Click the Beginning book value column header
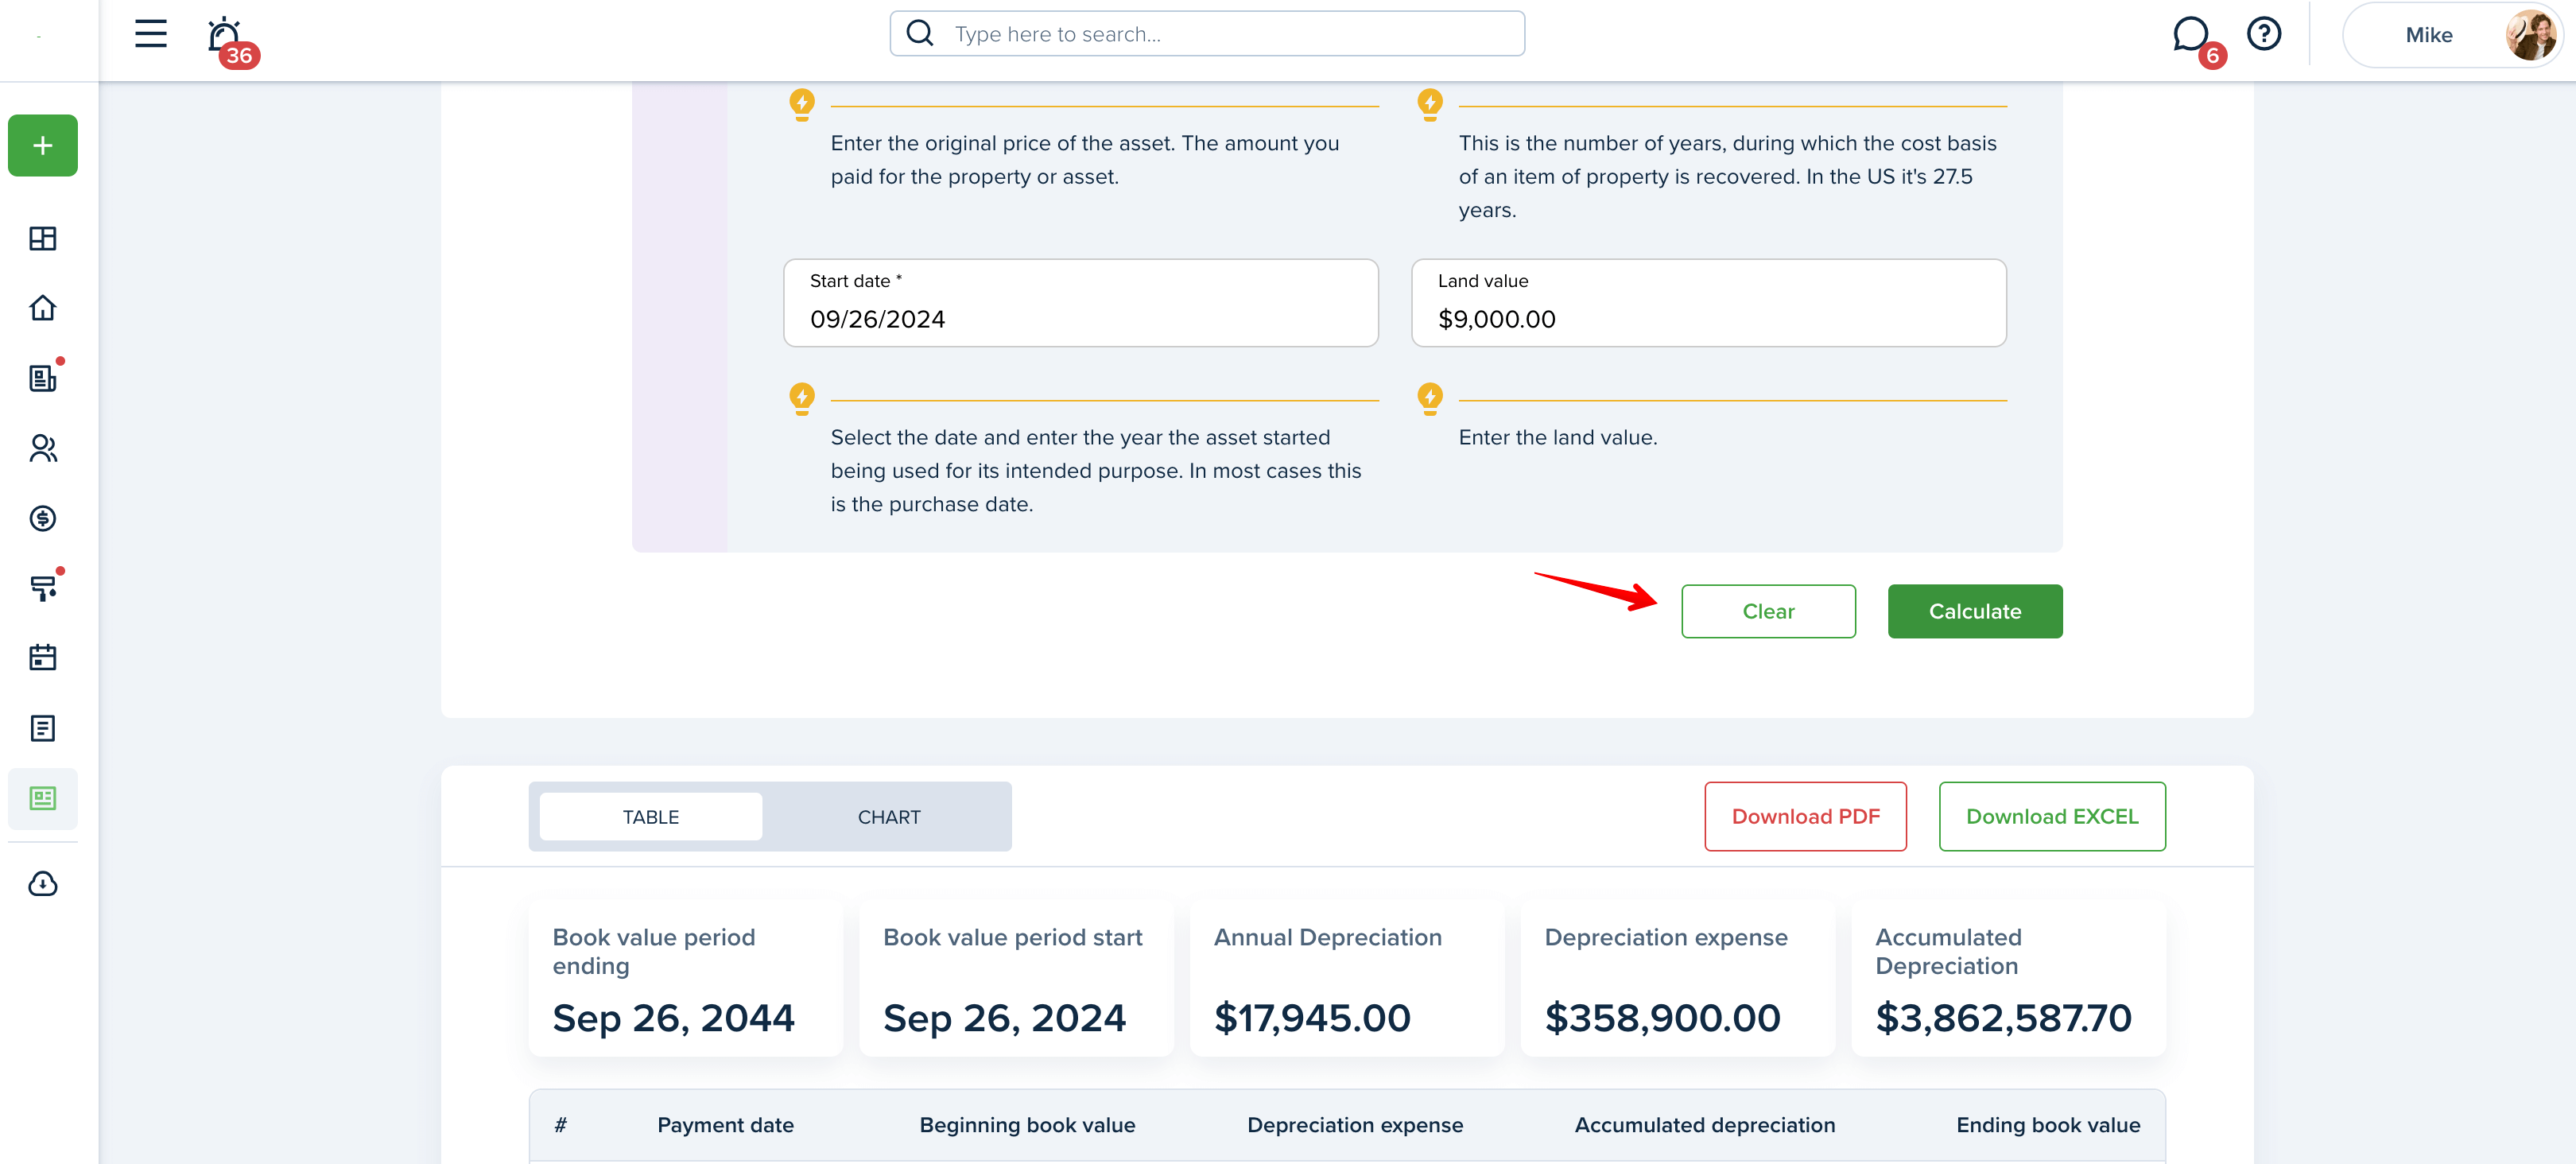The image size is (2576, 1164). [1027, 1125]
